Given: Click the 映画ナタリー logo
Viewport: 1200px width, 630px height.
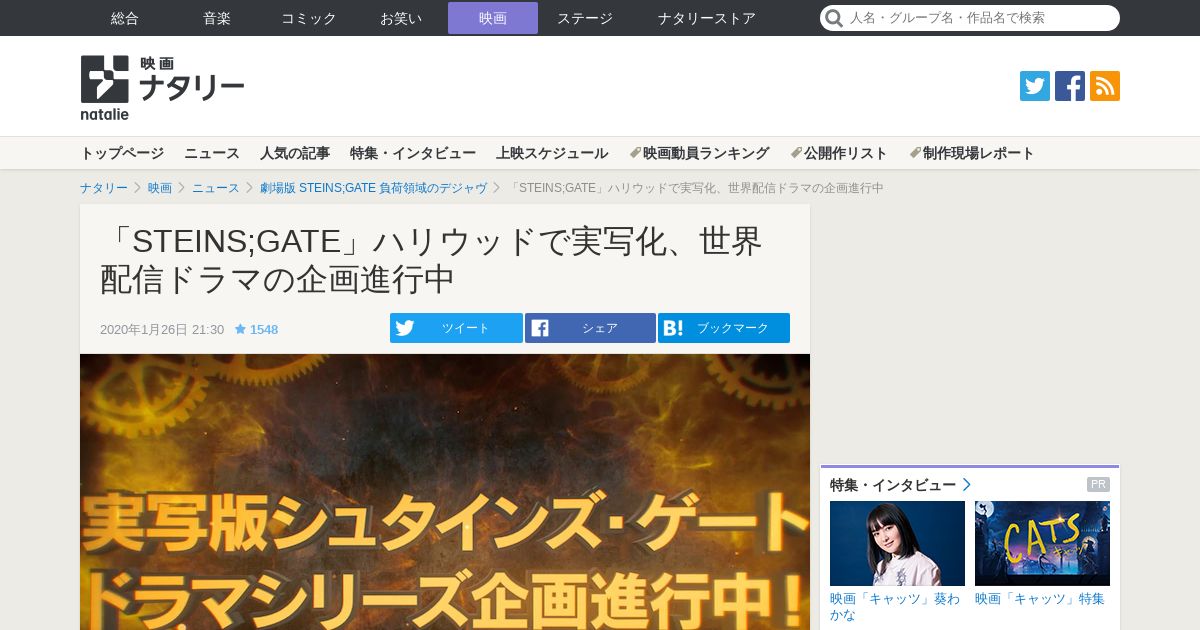Looking at the screenshot, I should tap(162, 88).
